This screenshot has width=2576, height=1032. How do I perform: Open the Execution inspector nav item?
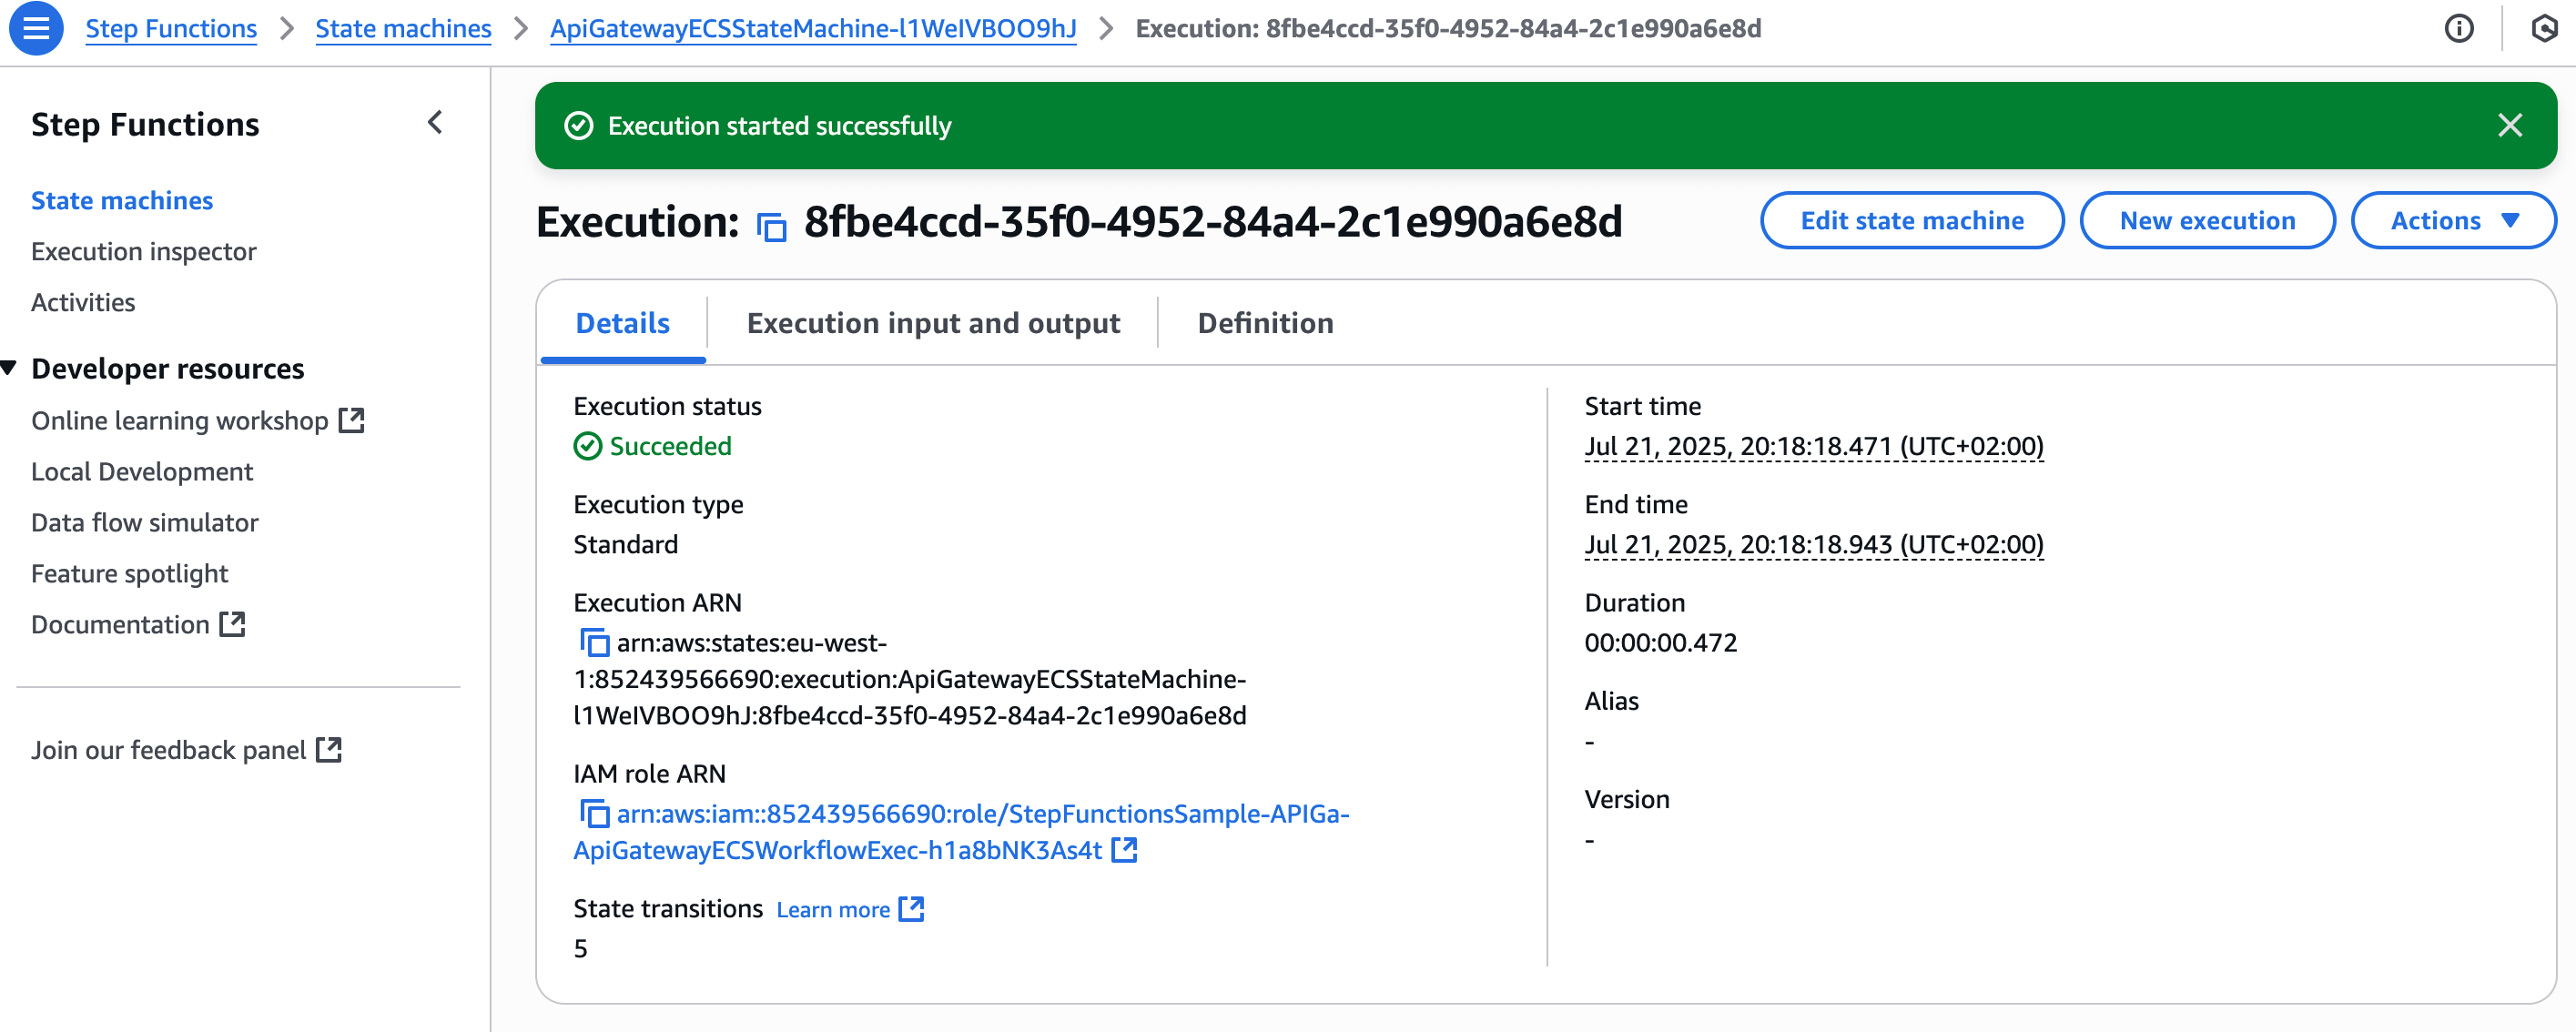click(x=143, y=251)
